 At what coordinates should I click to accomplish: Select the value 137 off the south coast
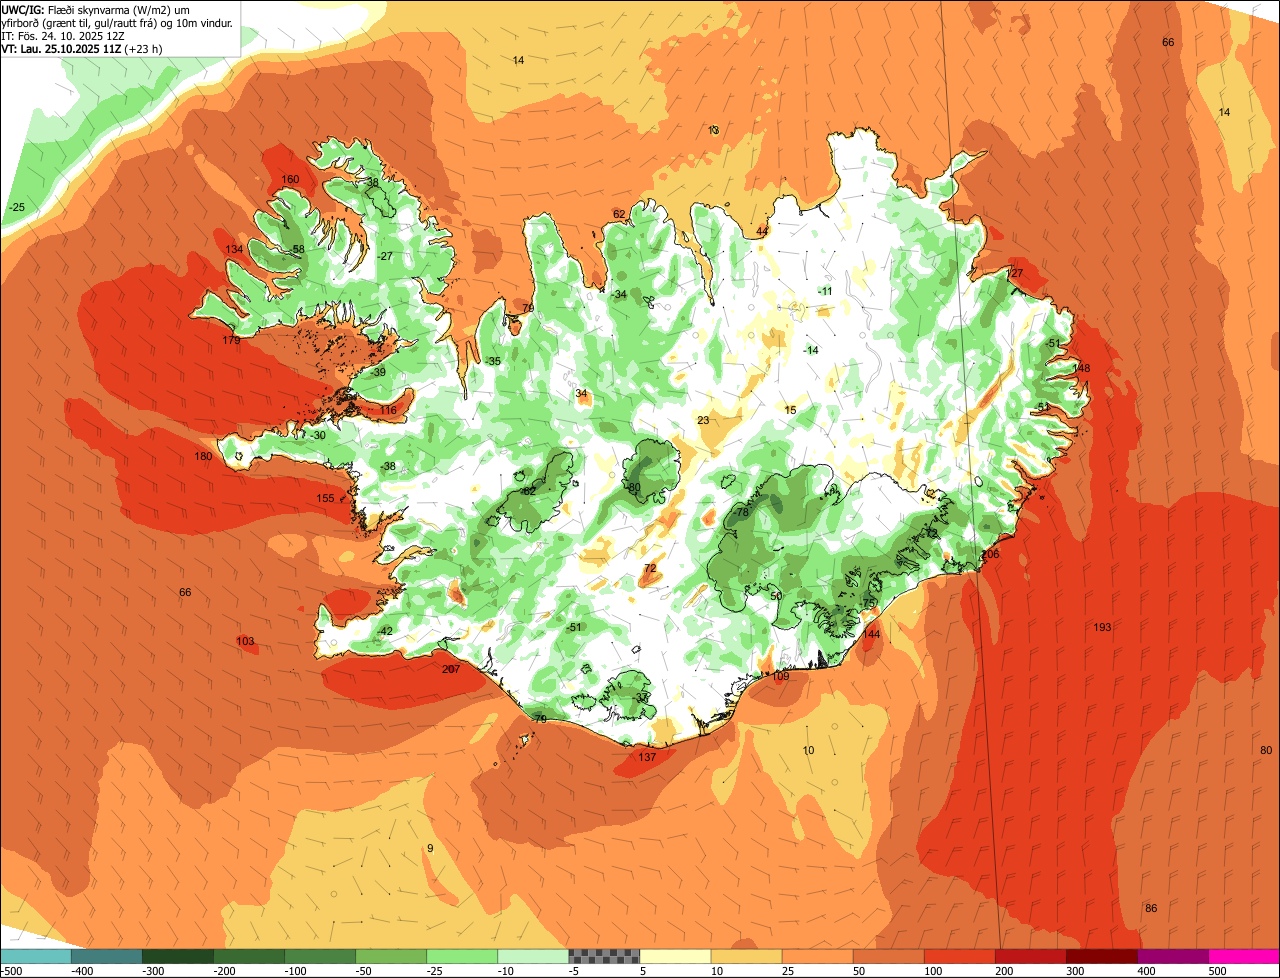pyautogui.click(x=647, y=758)
